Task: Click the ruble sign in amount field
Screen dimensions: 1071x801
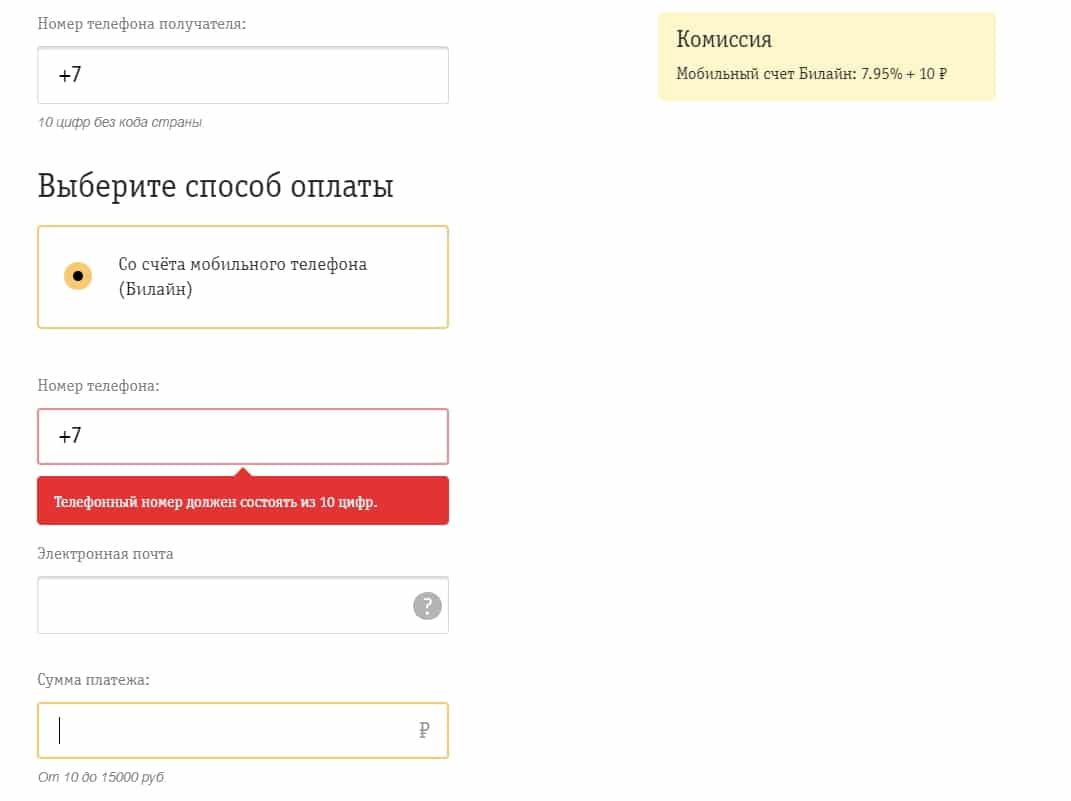Action: 424,731
